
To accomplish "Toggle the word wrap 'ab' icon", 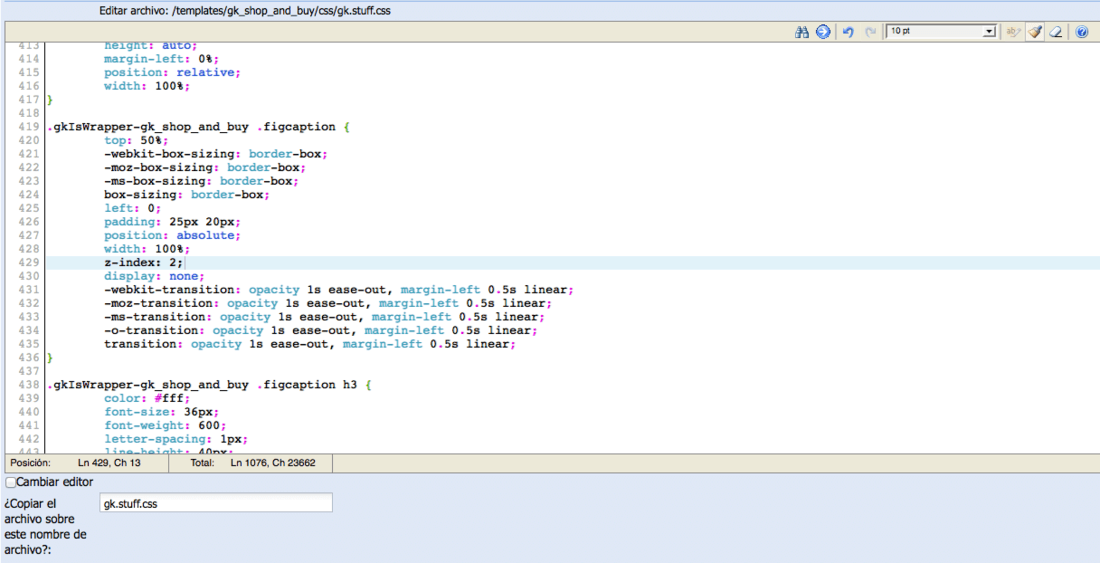I will [1012, 32].
